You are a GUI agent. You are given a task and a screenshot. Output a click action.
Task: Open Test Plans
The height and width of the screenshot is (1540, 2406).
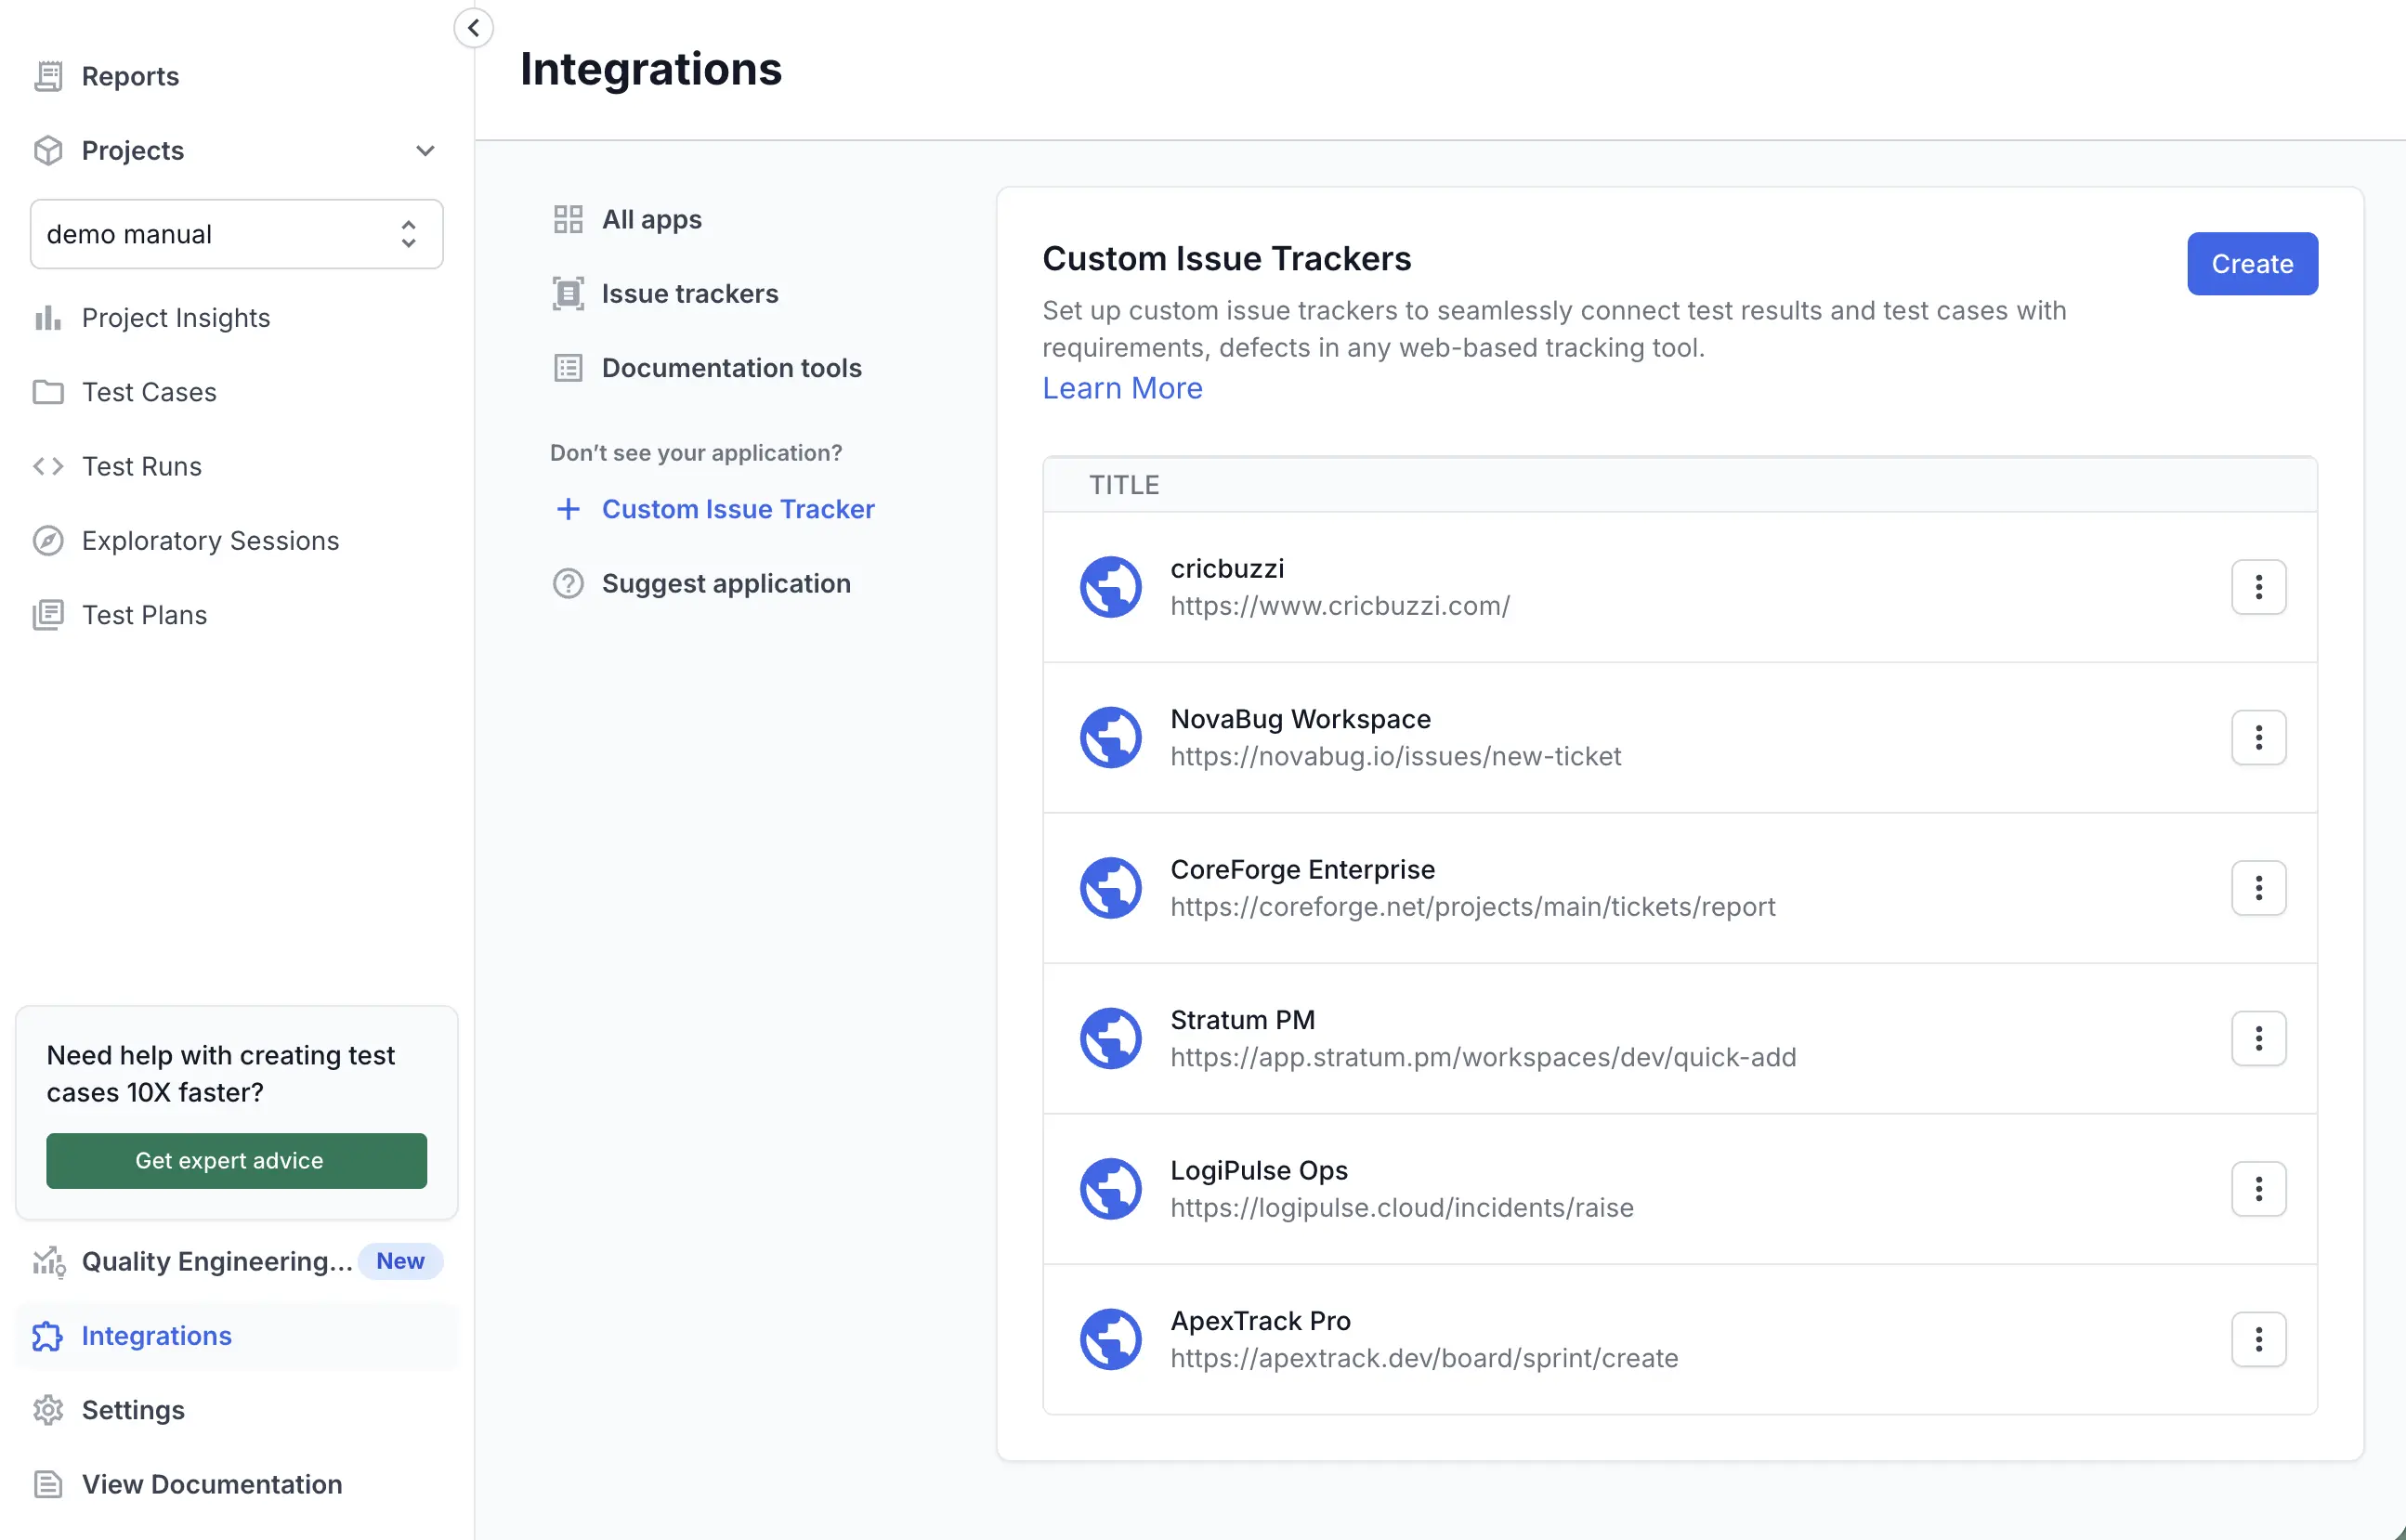pyautogui.click(x=144, y=615)
